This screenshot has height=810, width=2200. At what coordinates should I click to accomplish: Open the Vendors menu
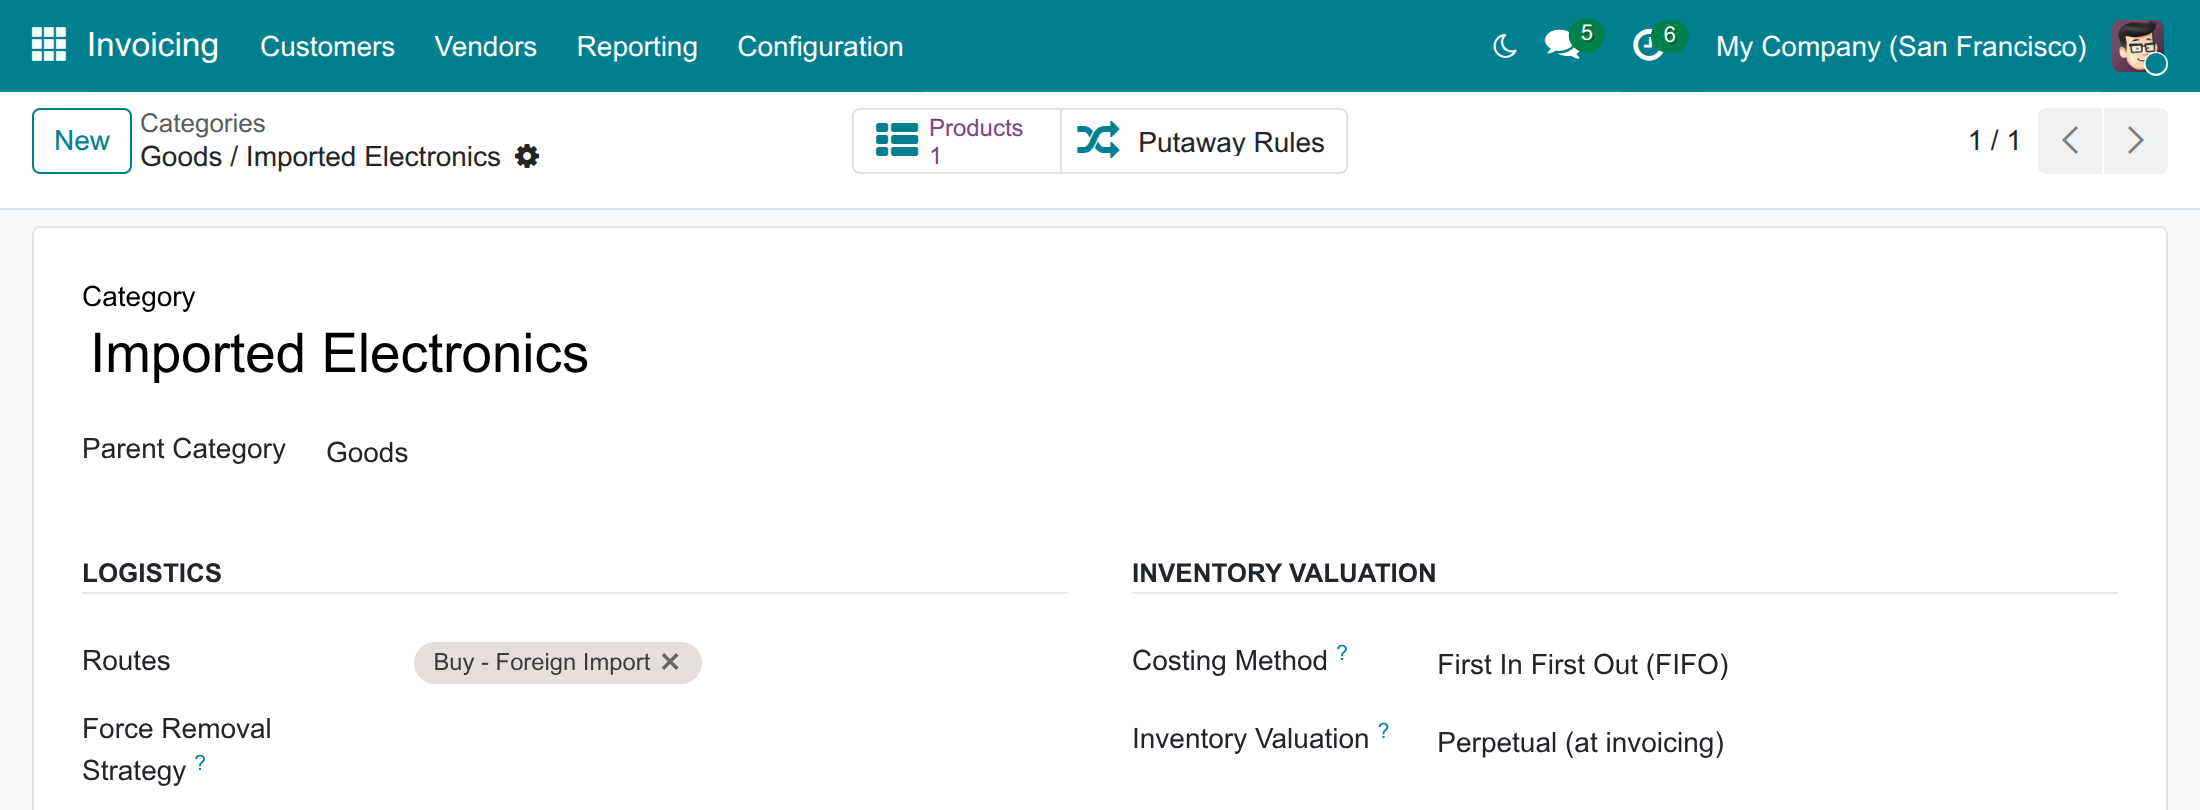pos(485,46)
